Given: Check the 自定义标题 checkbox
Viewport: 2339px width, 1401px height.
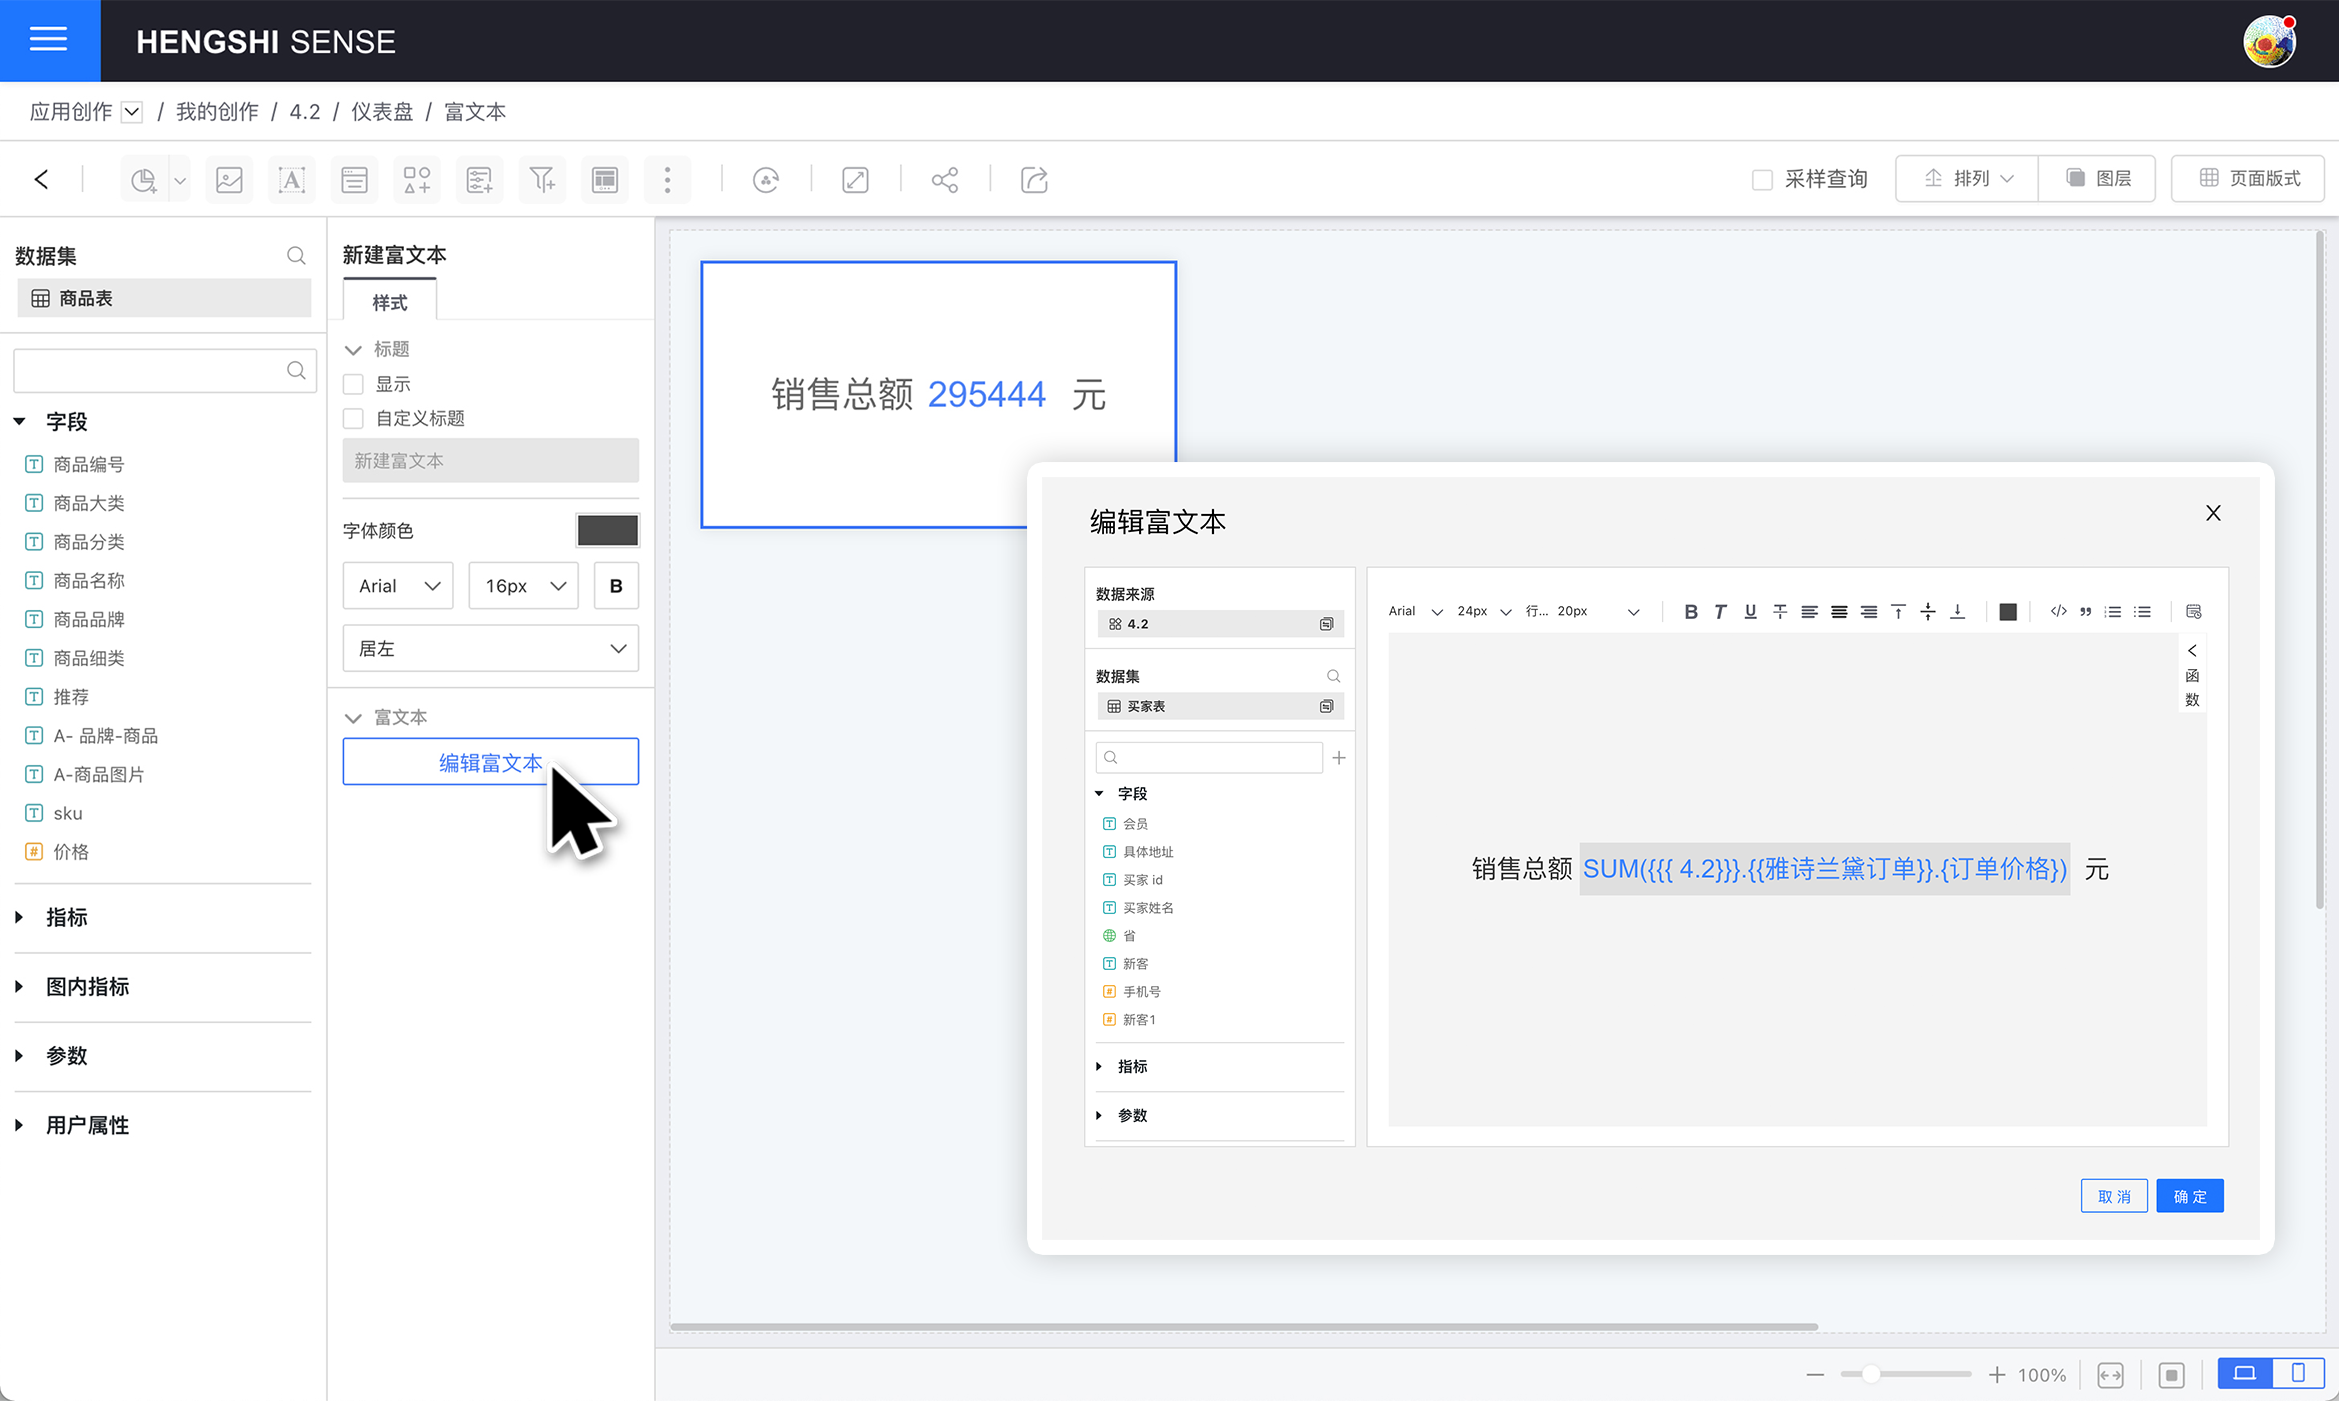Looking at the screenshot, I should pyautogui.click(x=353, y=418).
